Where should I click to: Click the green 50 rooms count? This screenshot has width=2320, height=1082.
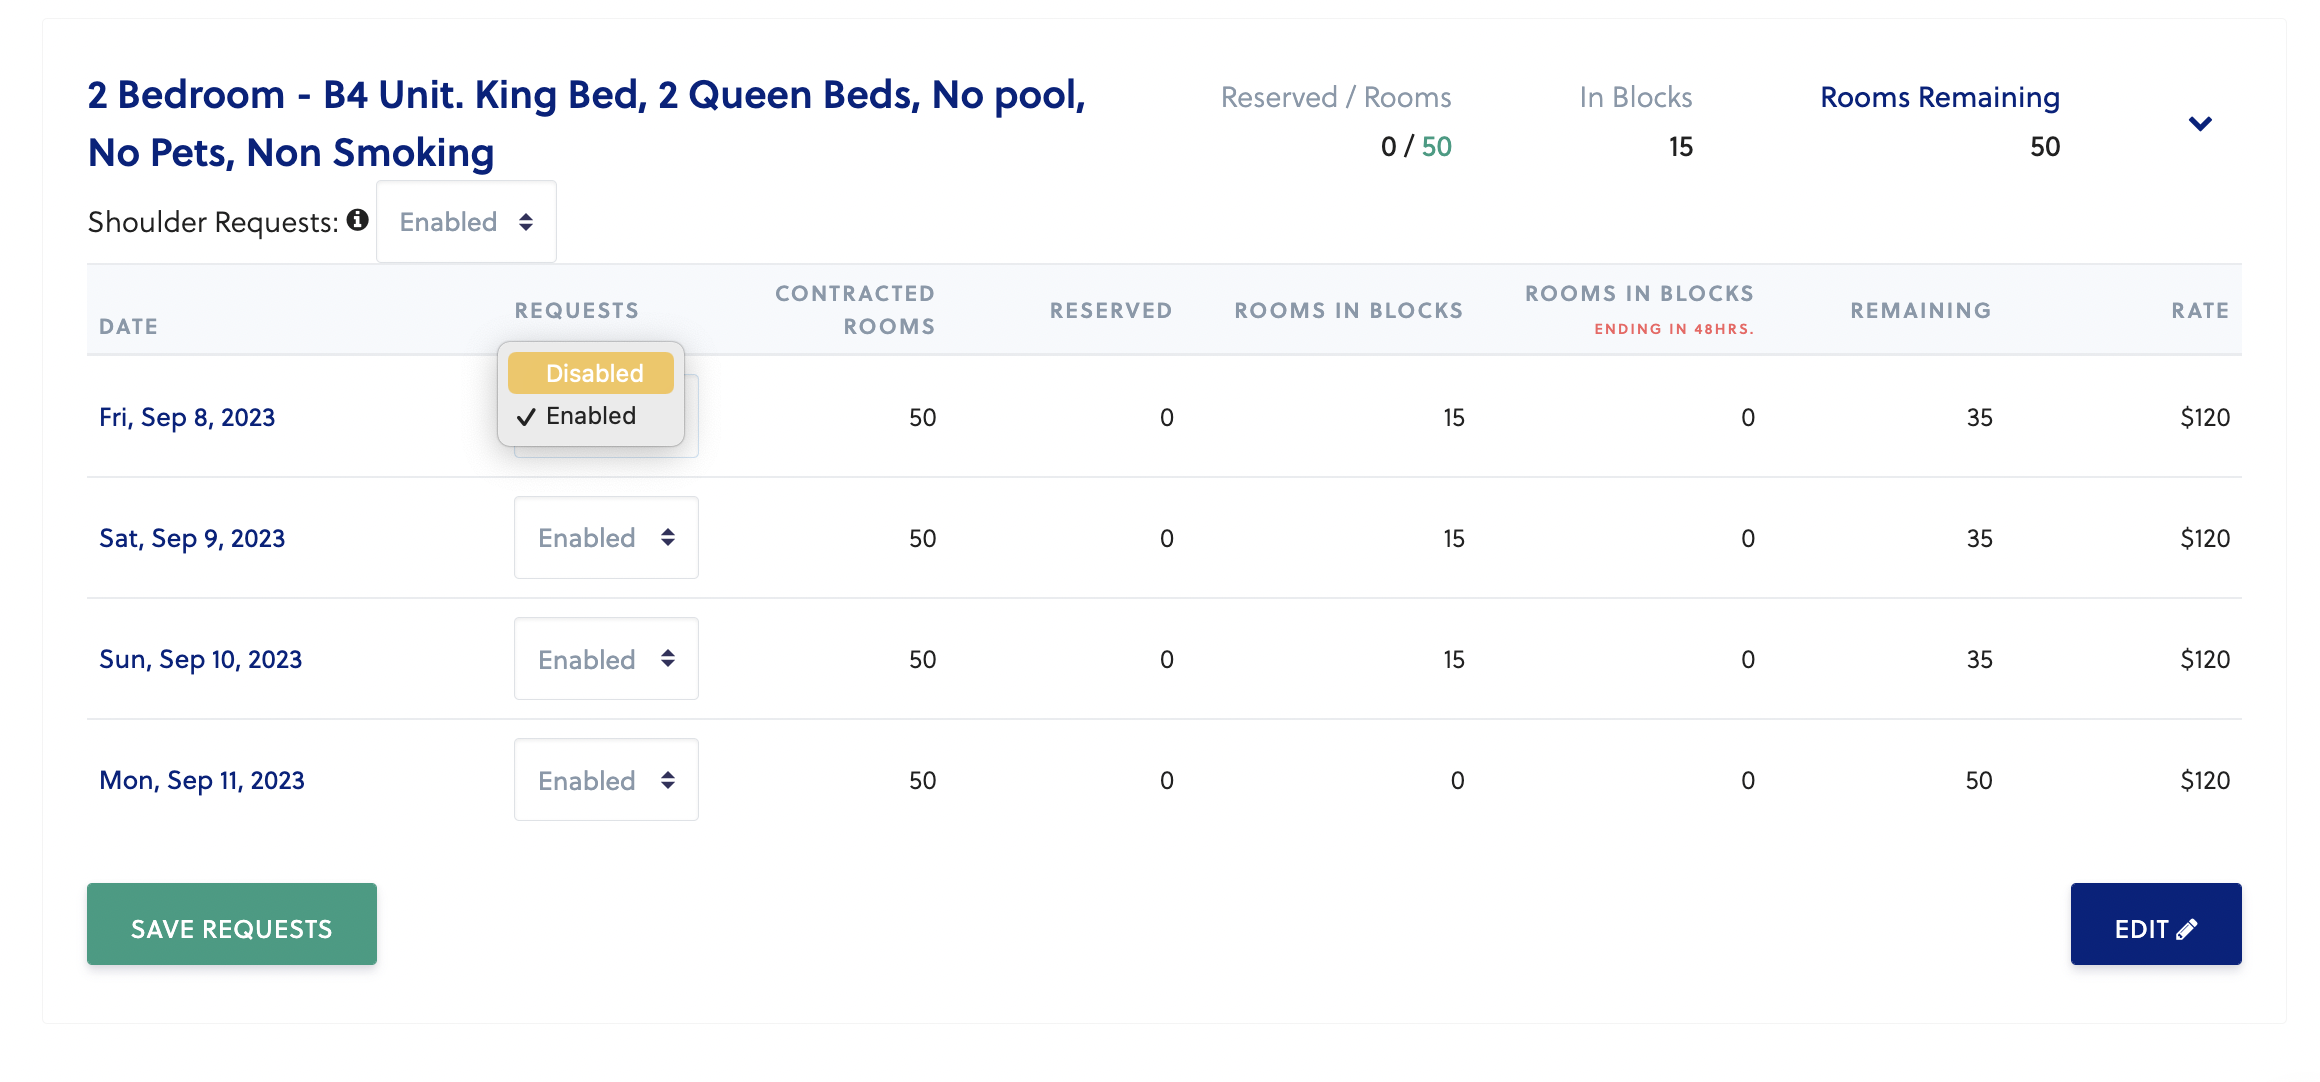pyautogui.click(x=1436, y=147)
